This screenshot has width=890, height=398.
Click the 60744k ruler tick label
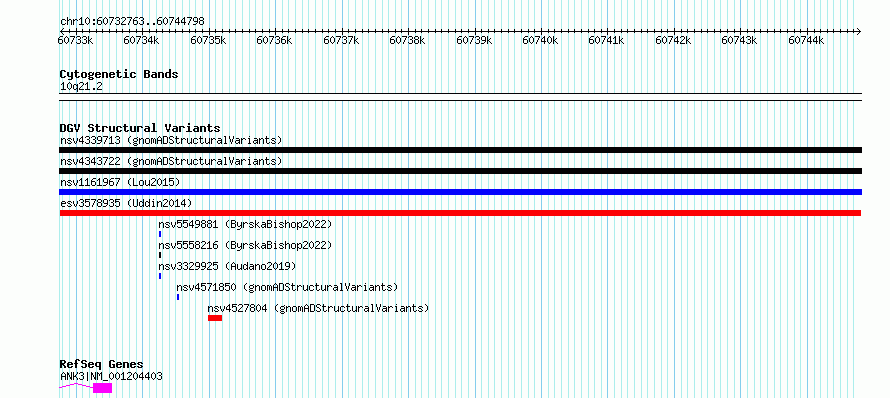tap(806, 40)
